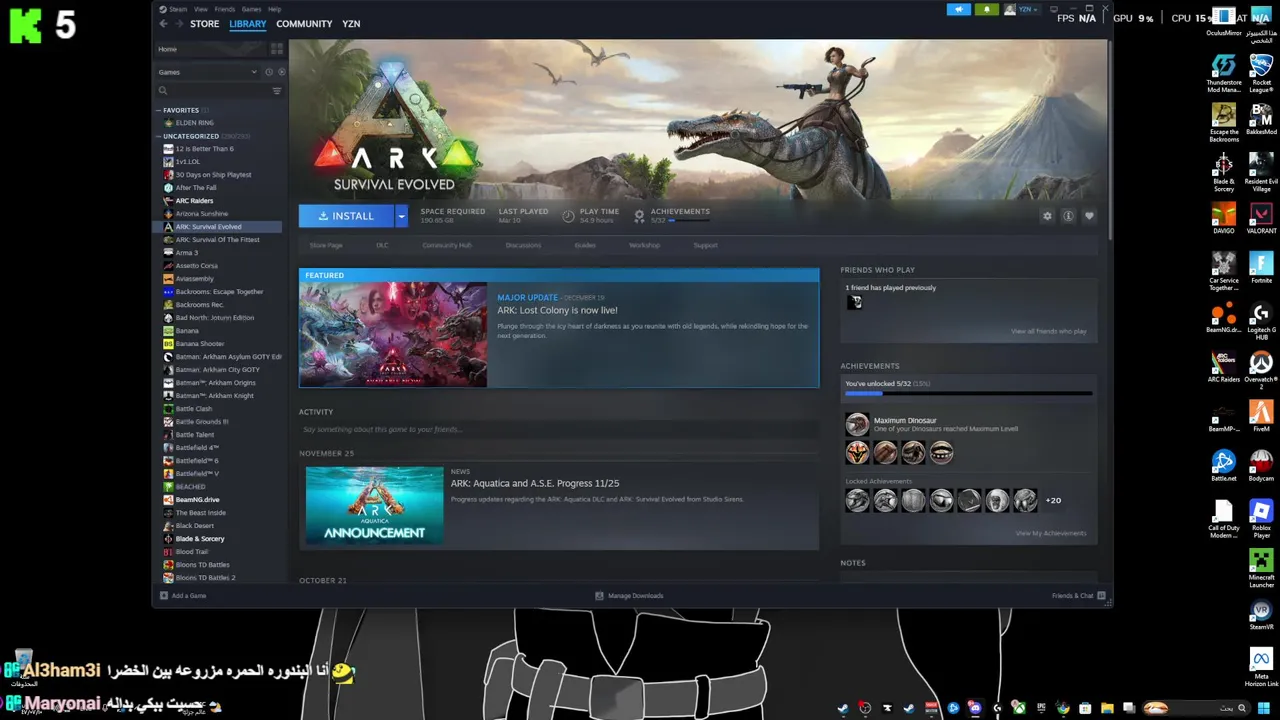Open the Community Hub link

click(x=447, y=245)
